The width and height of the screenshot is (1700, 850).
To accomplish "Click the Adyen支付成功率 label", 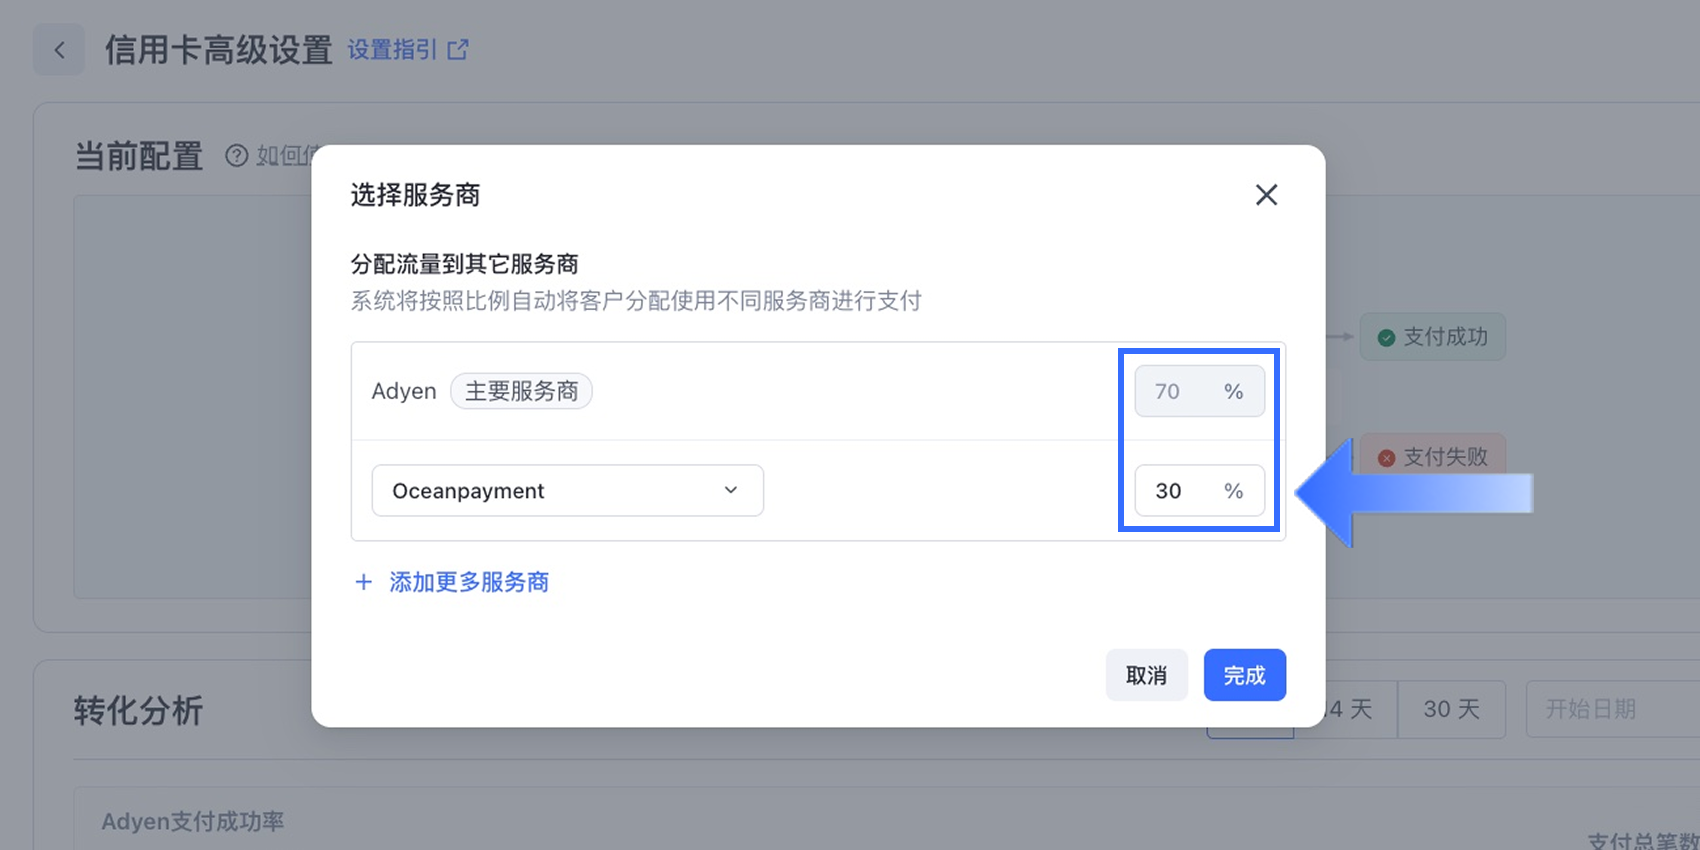I will click(x=193, y=822).
